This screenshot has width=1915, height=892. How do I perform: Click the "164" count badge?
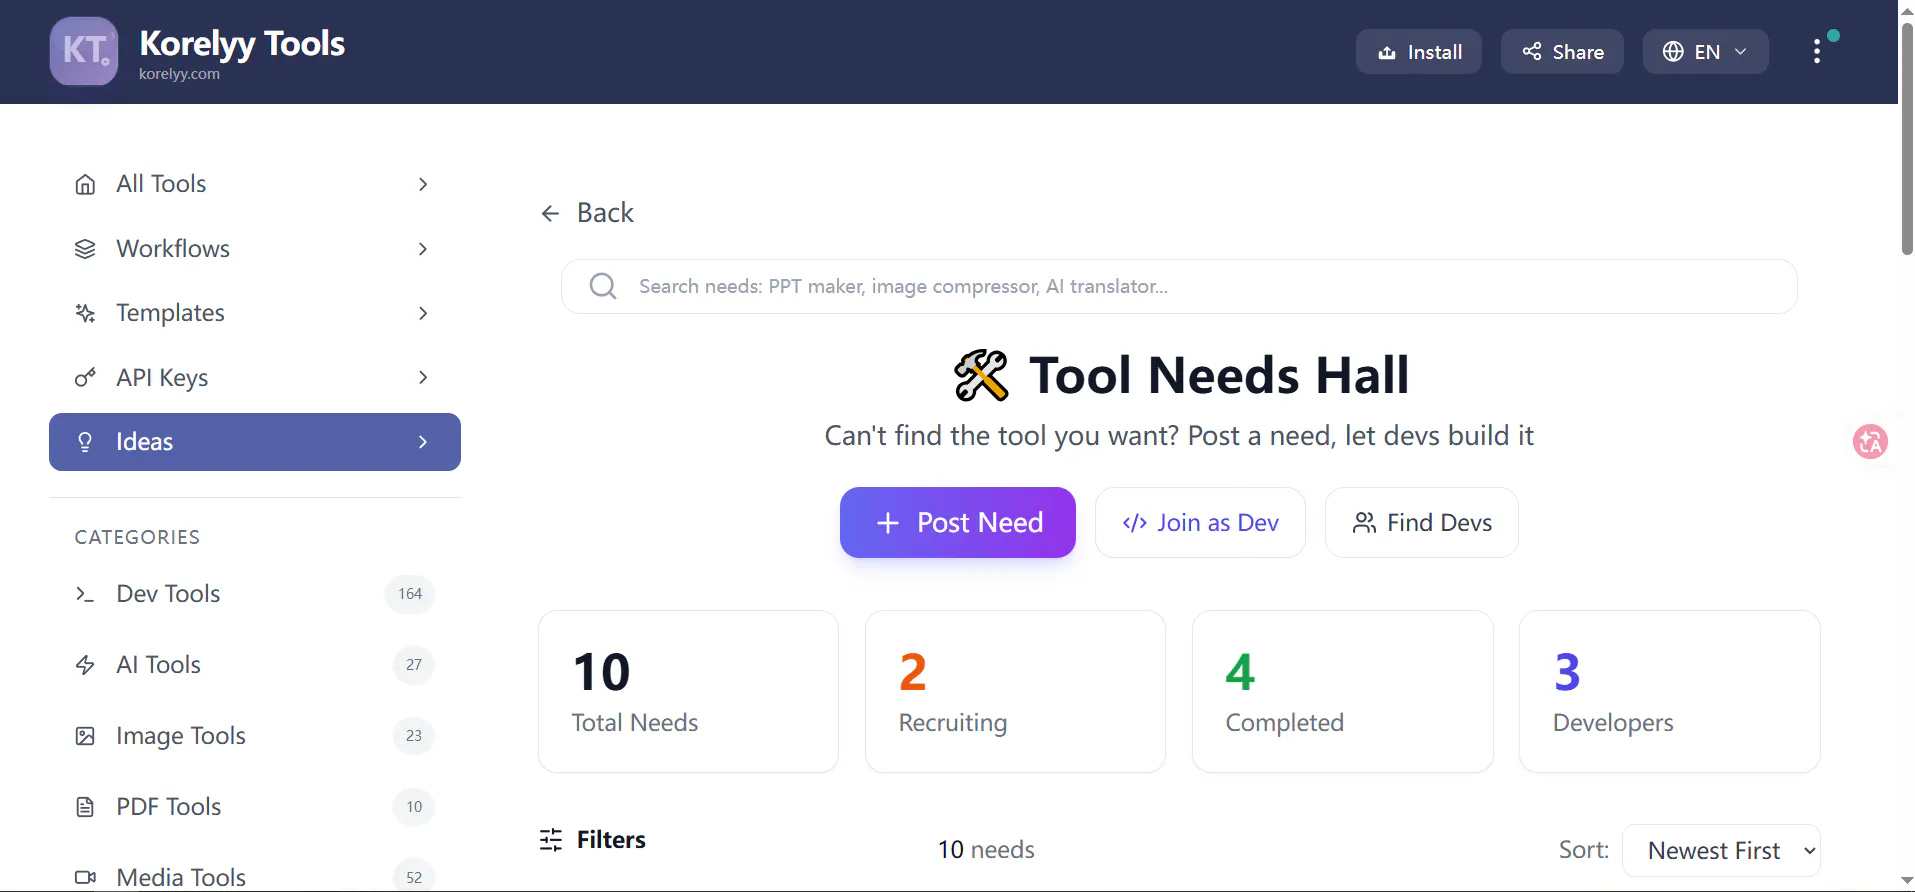[x=410, y=594]
